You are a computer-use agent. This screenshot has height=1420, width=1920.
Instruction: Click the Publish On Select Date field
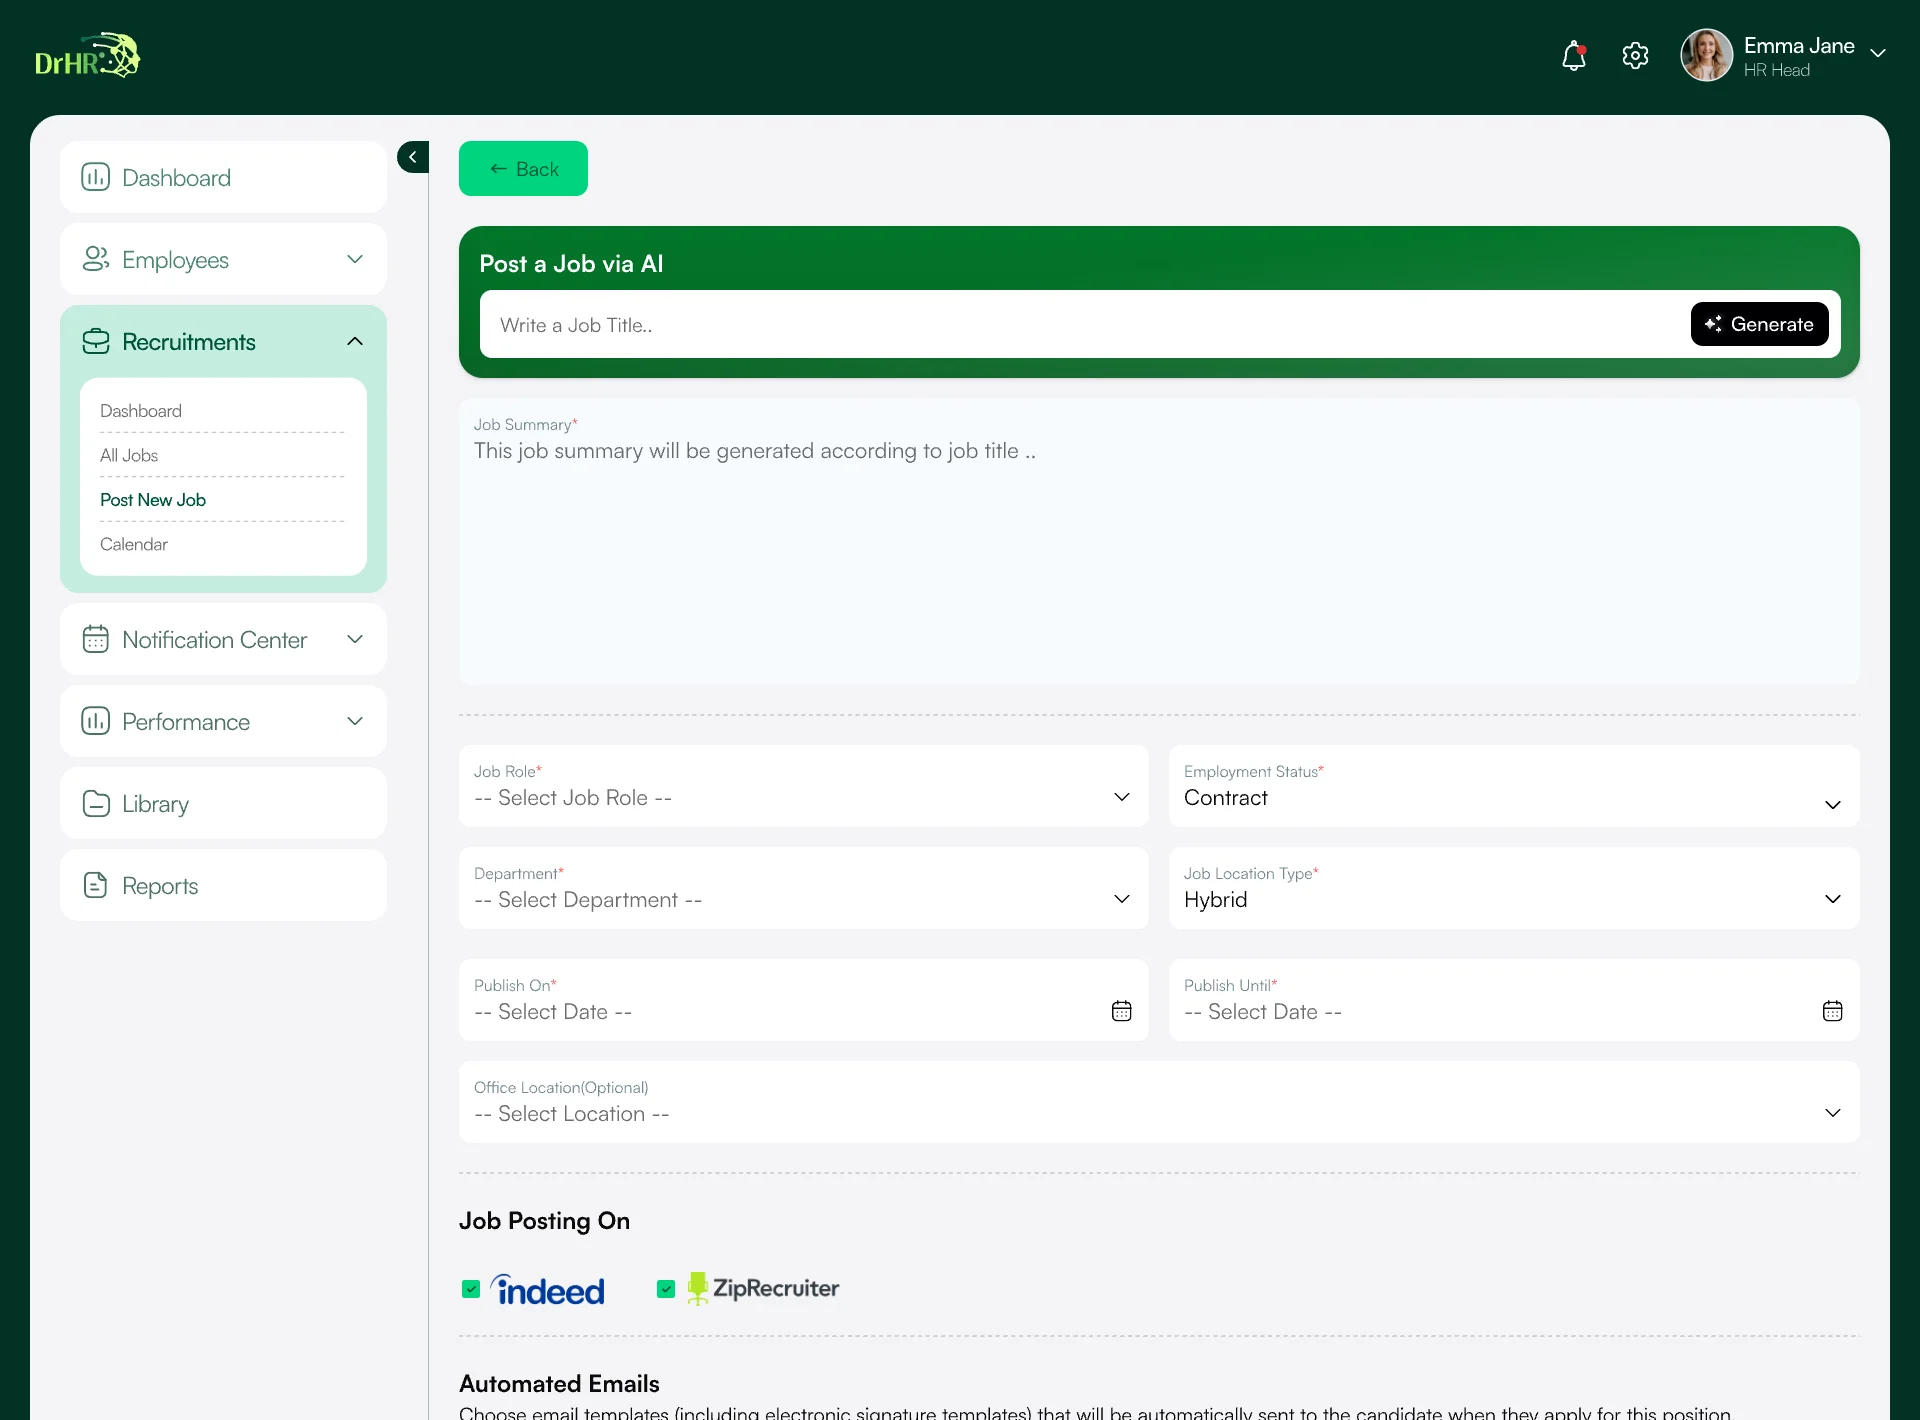coord(804,1000)
